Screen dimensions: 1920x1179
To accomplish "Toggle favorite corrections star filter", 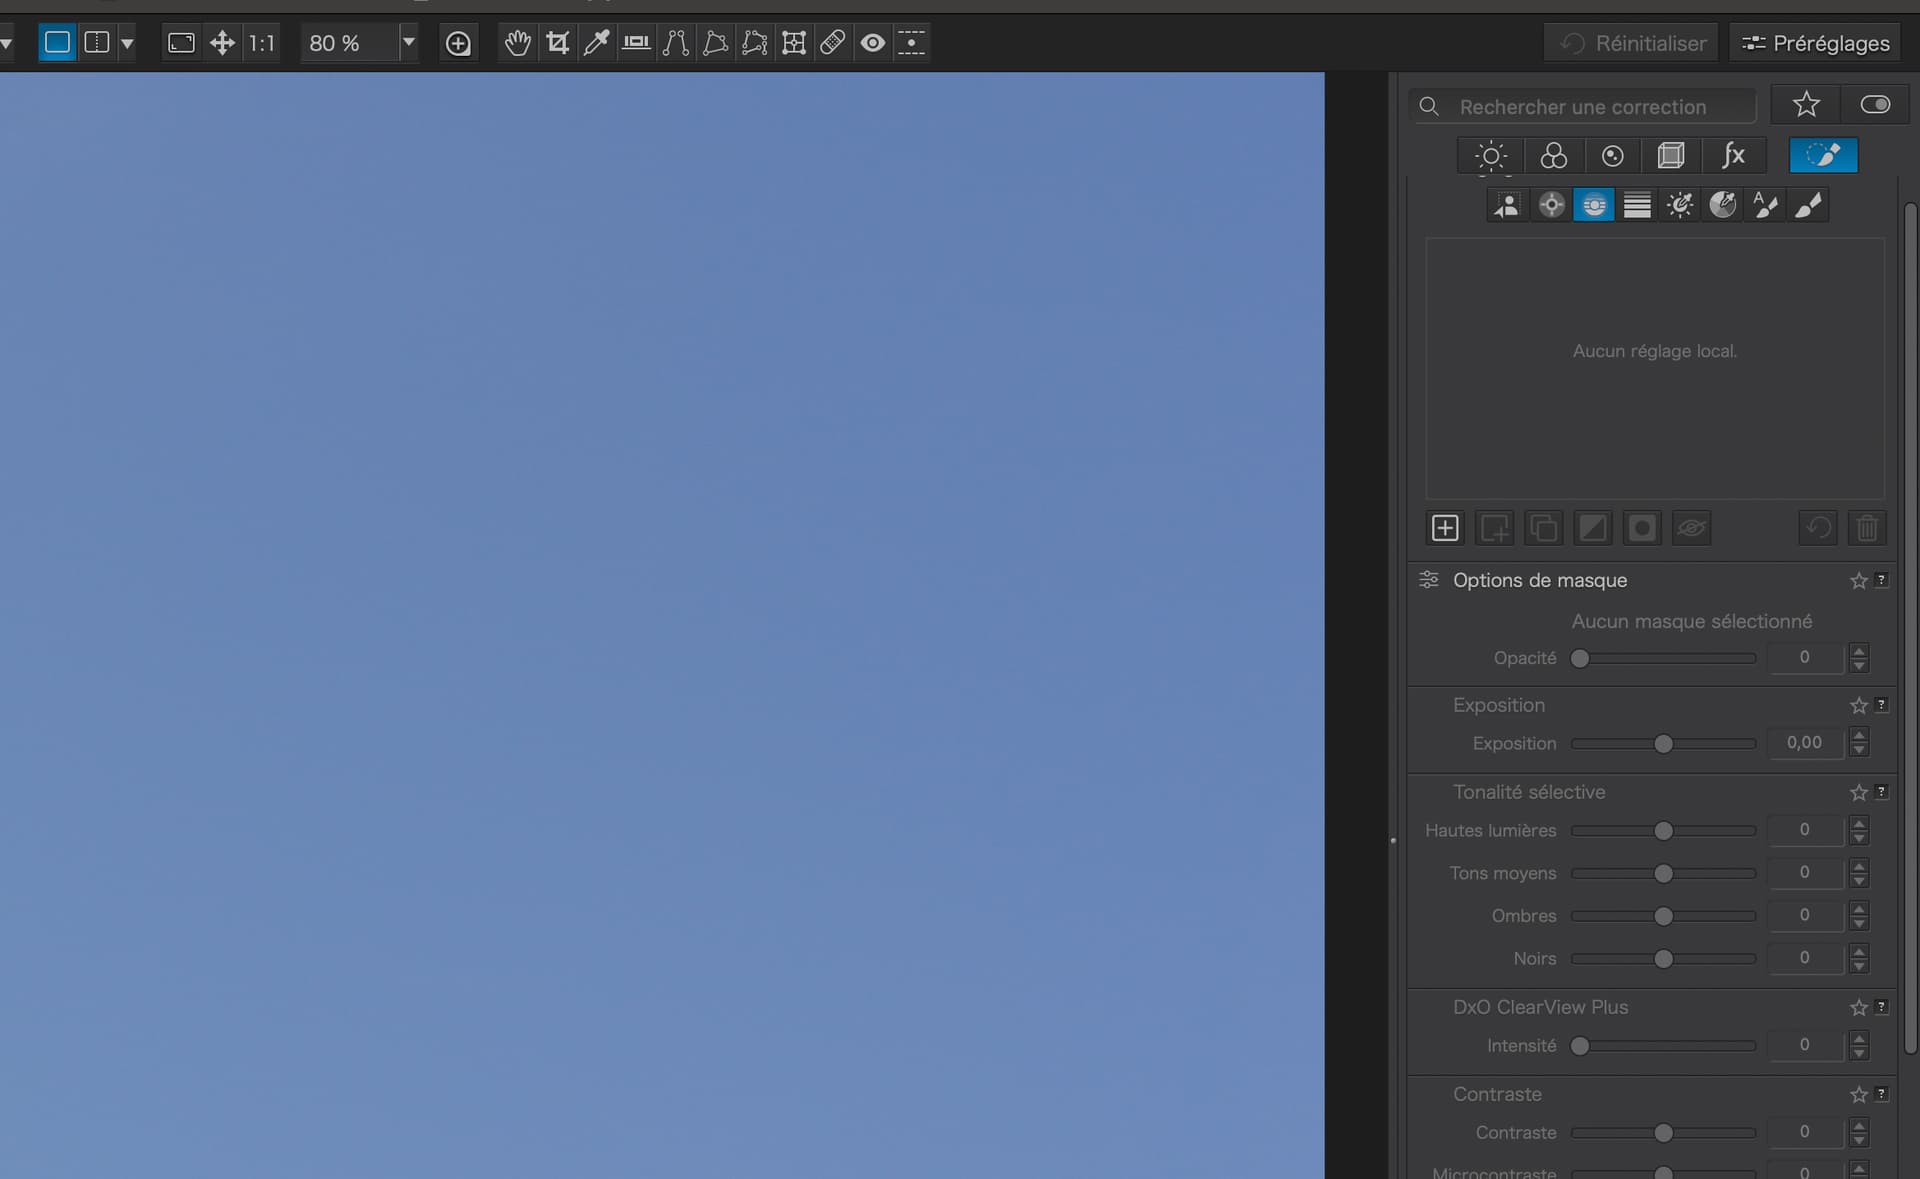I will click(1806, 105).
